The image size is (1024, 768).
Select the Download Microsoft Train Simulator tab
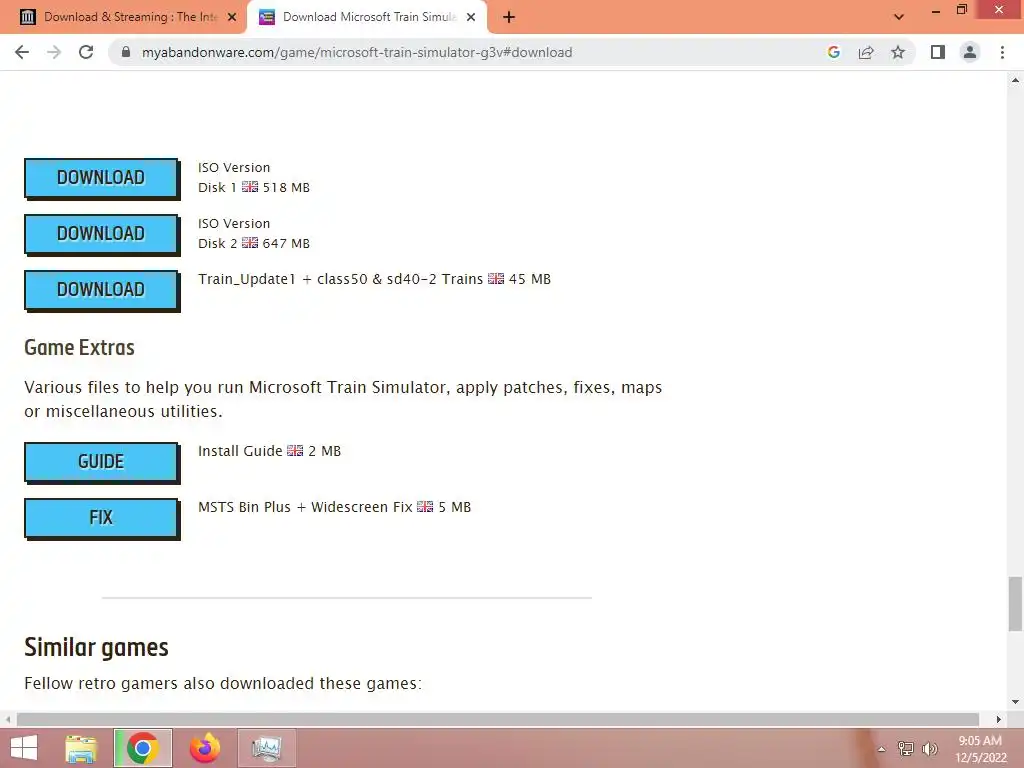click(x=366, y=17)
